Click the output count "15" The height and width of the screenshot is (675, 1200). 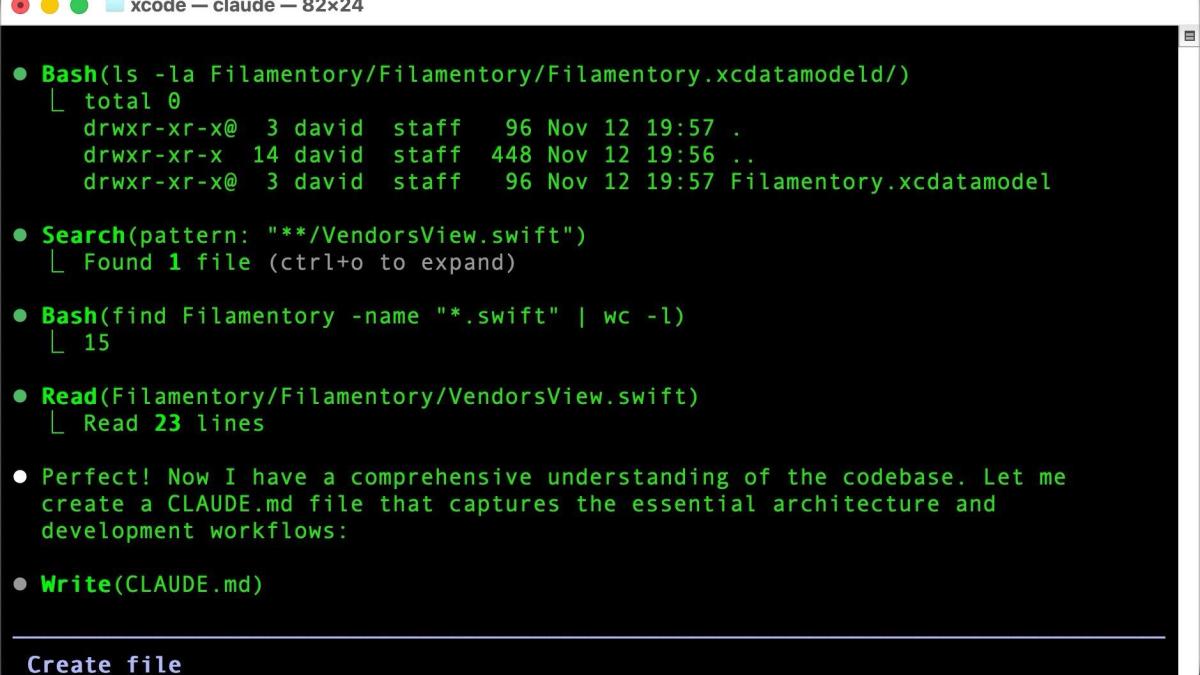97,343
